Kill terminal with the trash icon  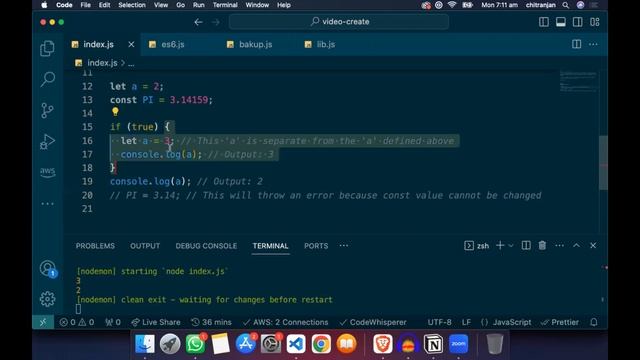coord(542,245)
